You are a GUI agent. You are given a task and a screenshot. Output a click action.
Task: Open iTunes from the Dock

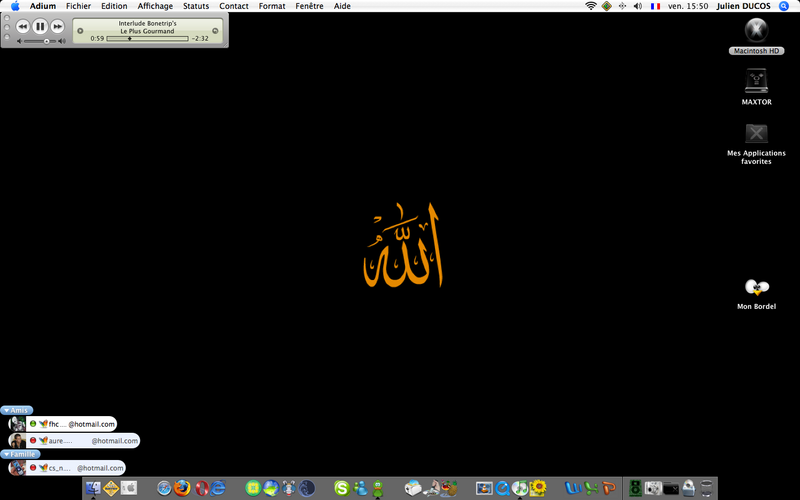[x=520, y=488]
